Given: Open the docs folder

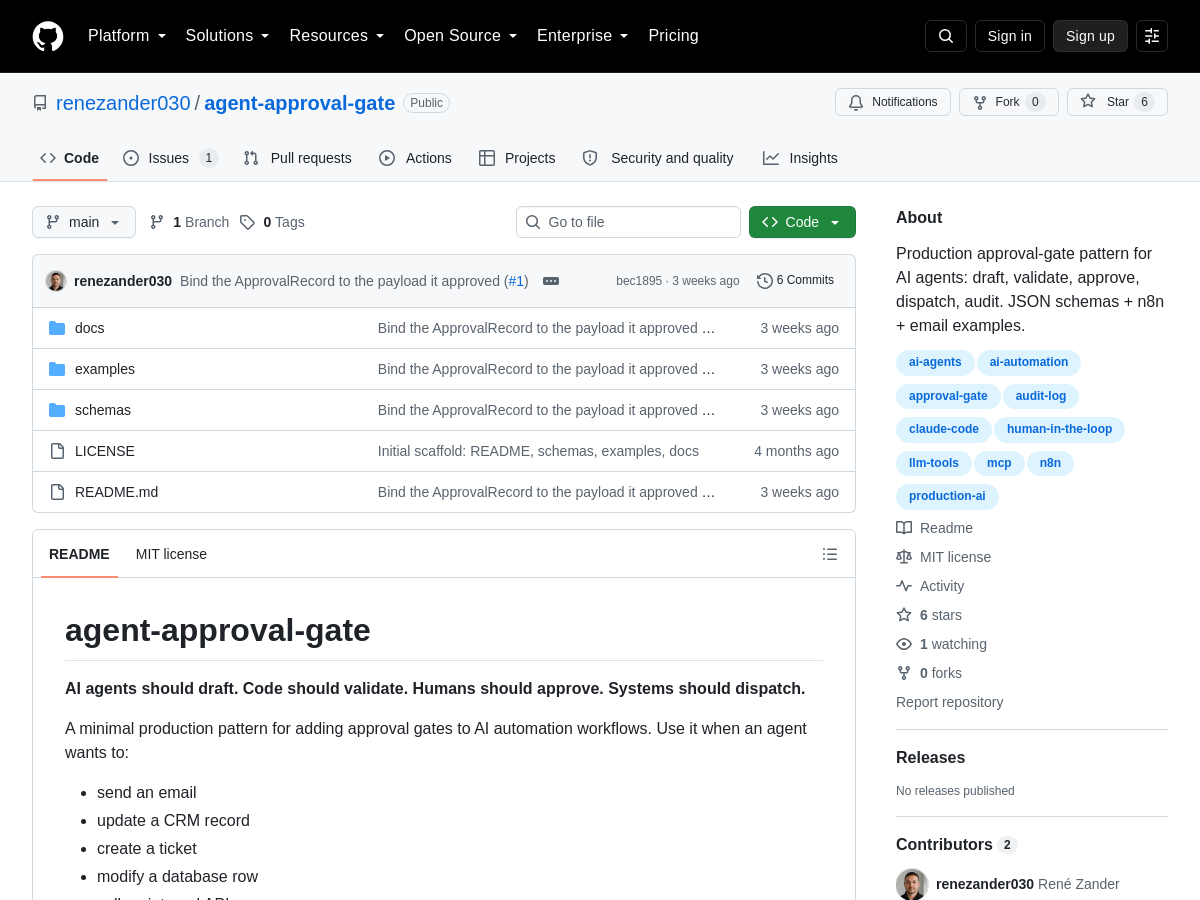Looking at the screenshot, I should pos(90,328).
